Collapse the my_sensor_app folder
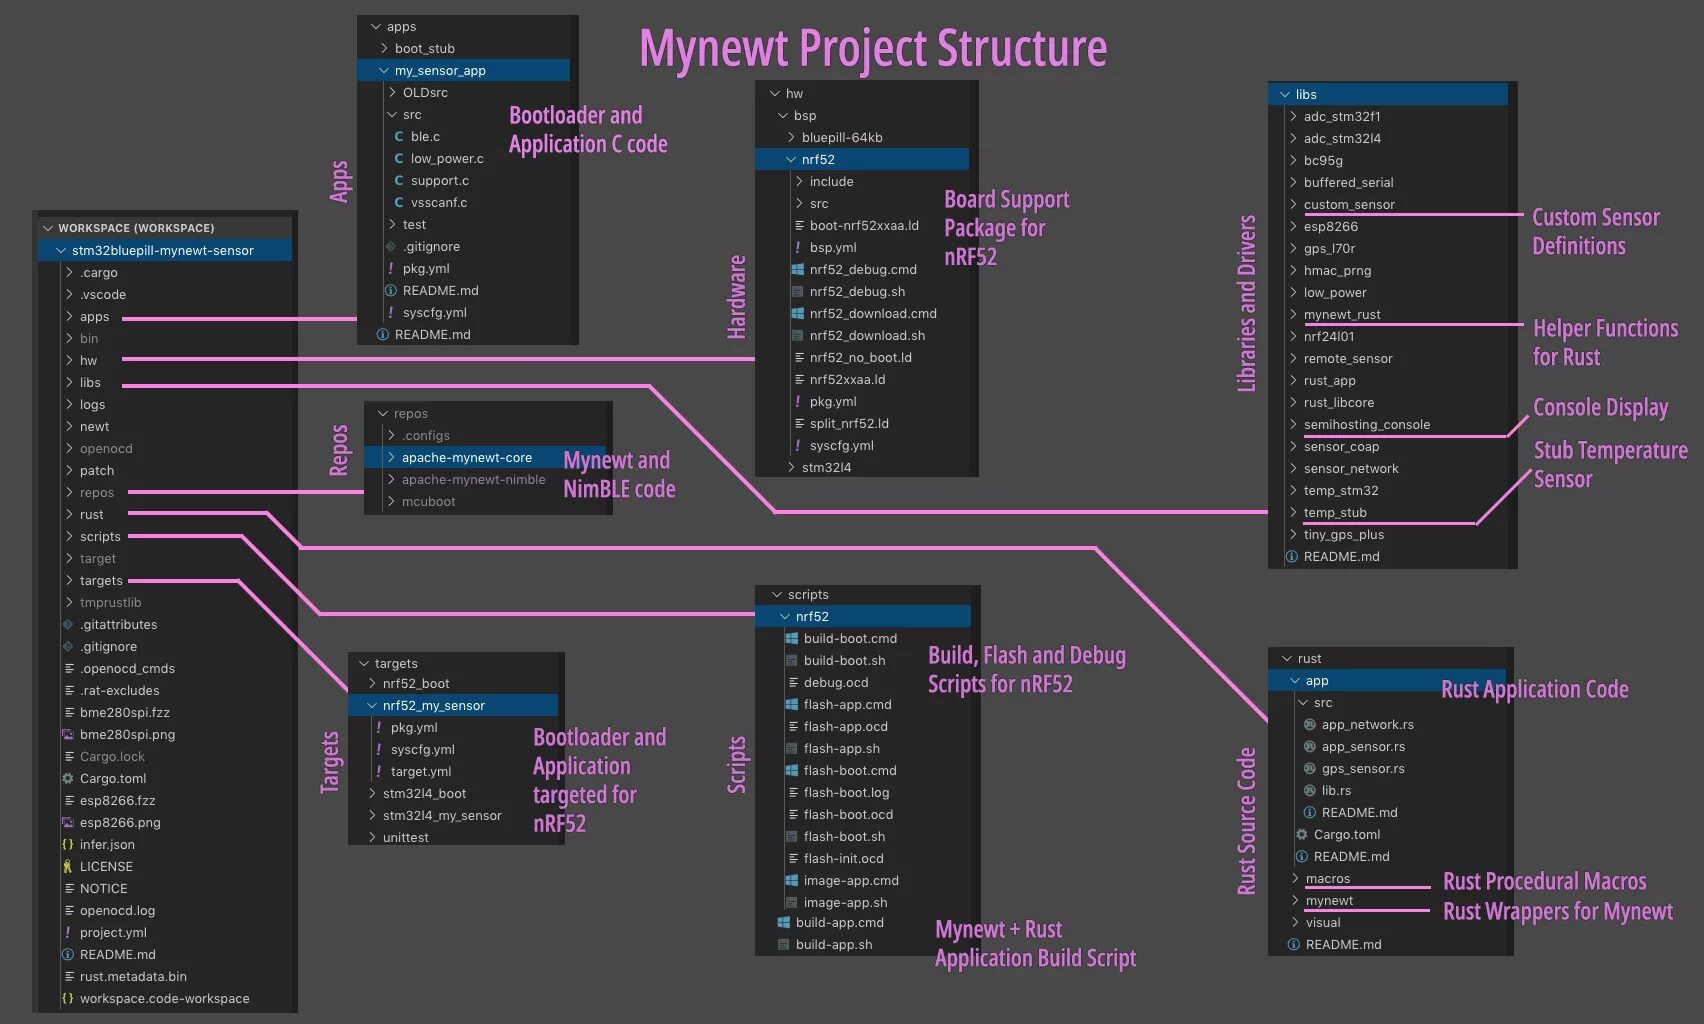 pos(384,70)
